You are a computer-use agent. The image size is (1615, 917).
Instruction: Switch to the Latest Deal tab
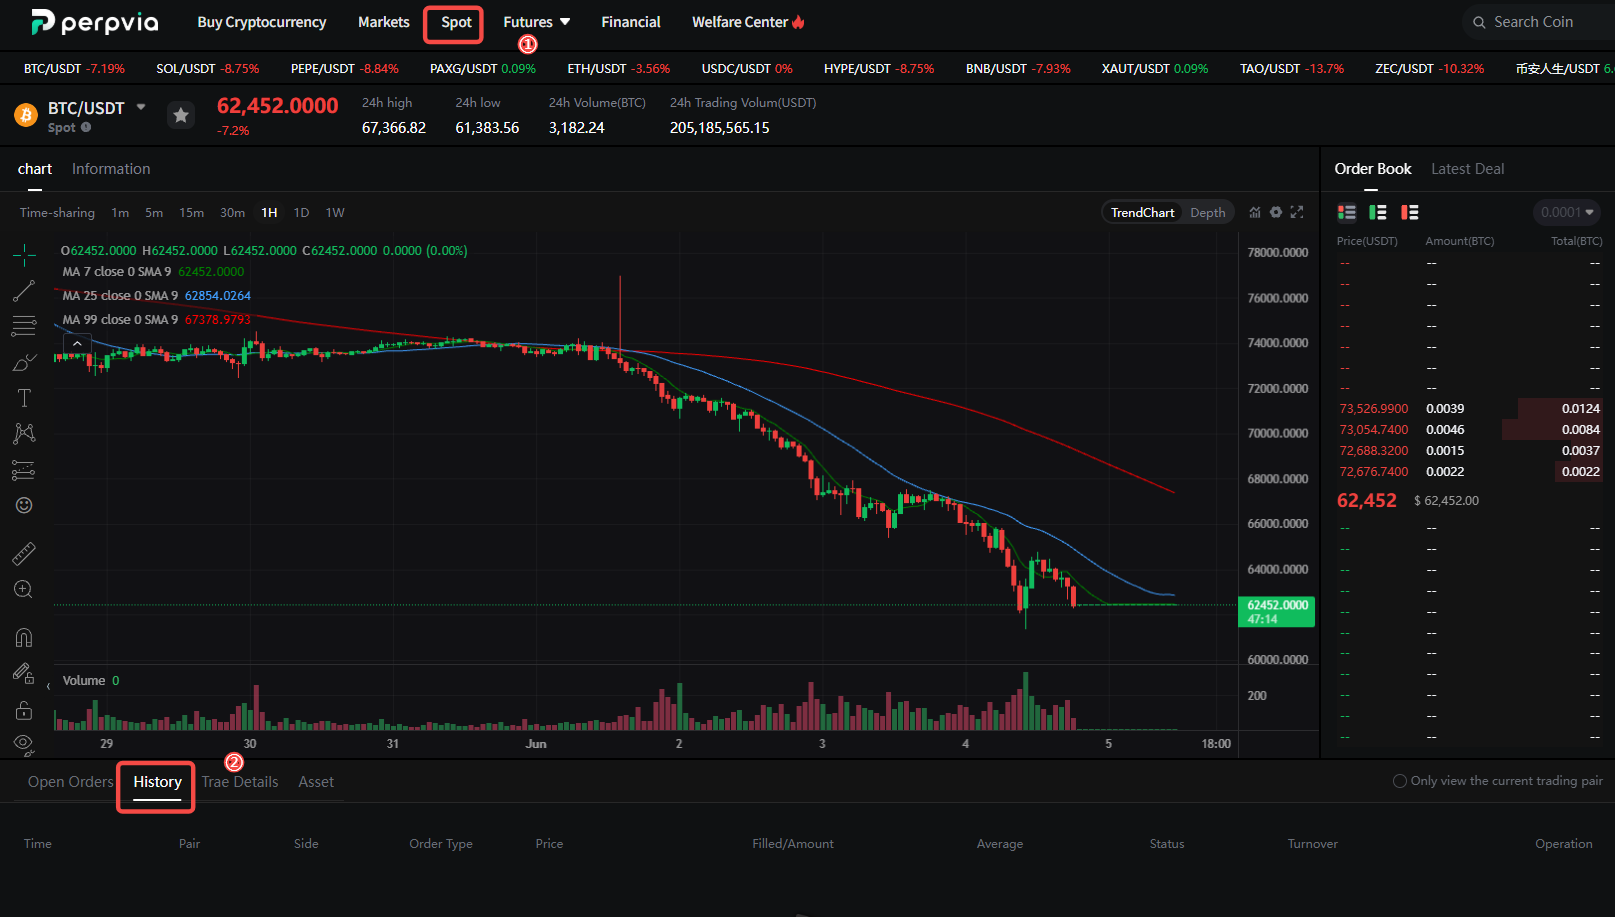[x=1467, y=169]
